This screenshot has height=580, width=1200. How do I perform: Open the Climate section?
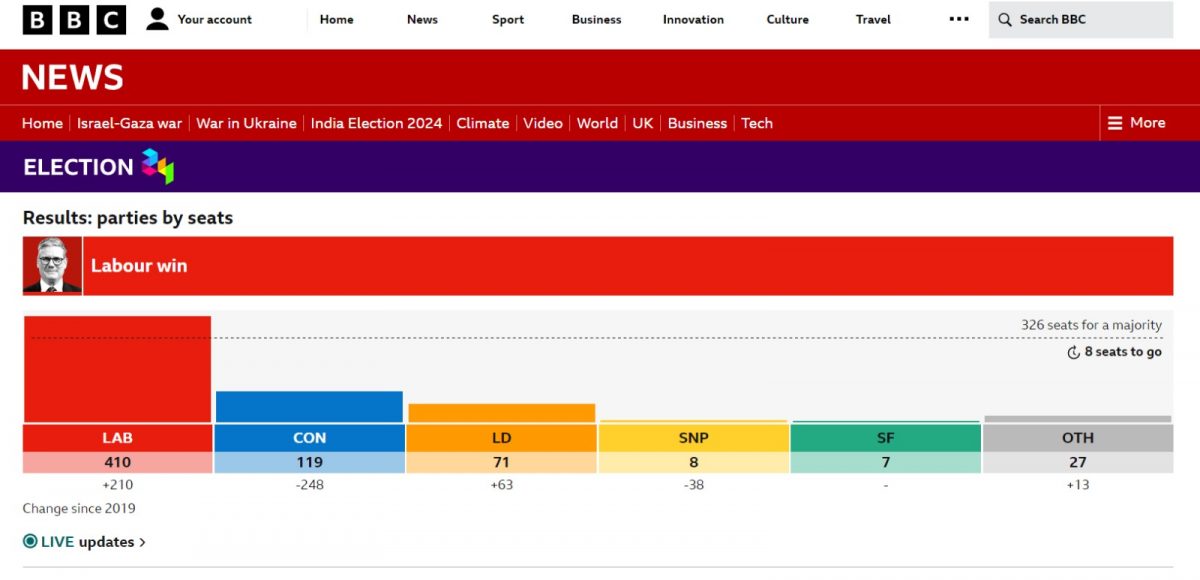click(x=483, y=123)
